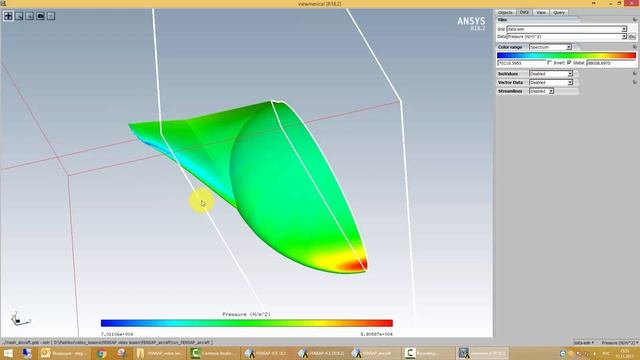Click the maximum color range value field

[611, 63]
